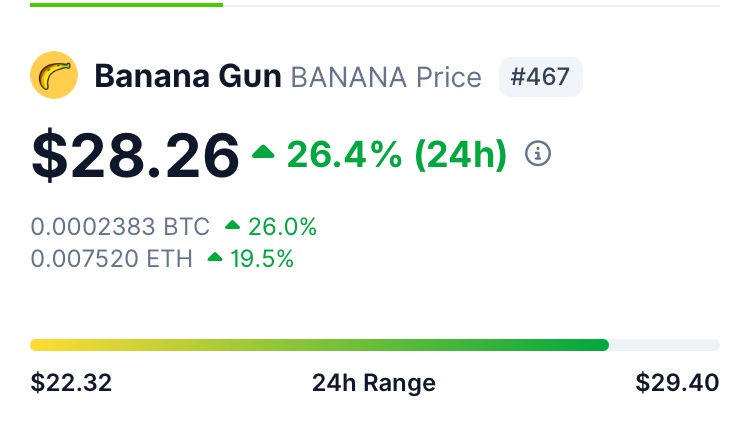The height and width of the screenshot is (423, 750).
Task: Click the green filled 24h range bar
Action: click(319, 345)
